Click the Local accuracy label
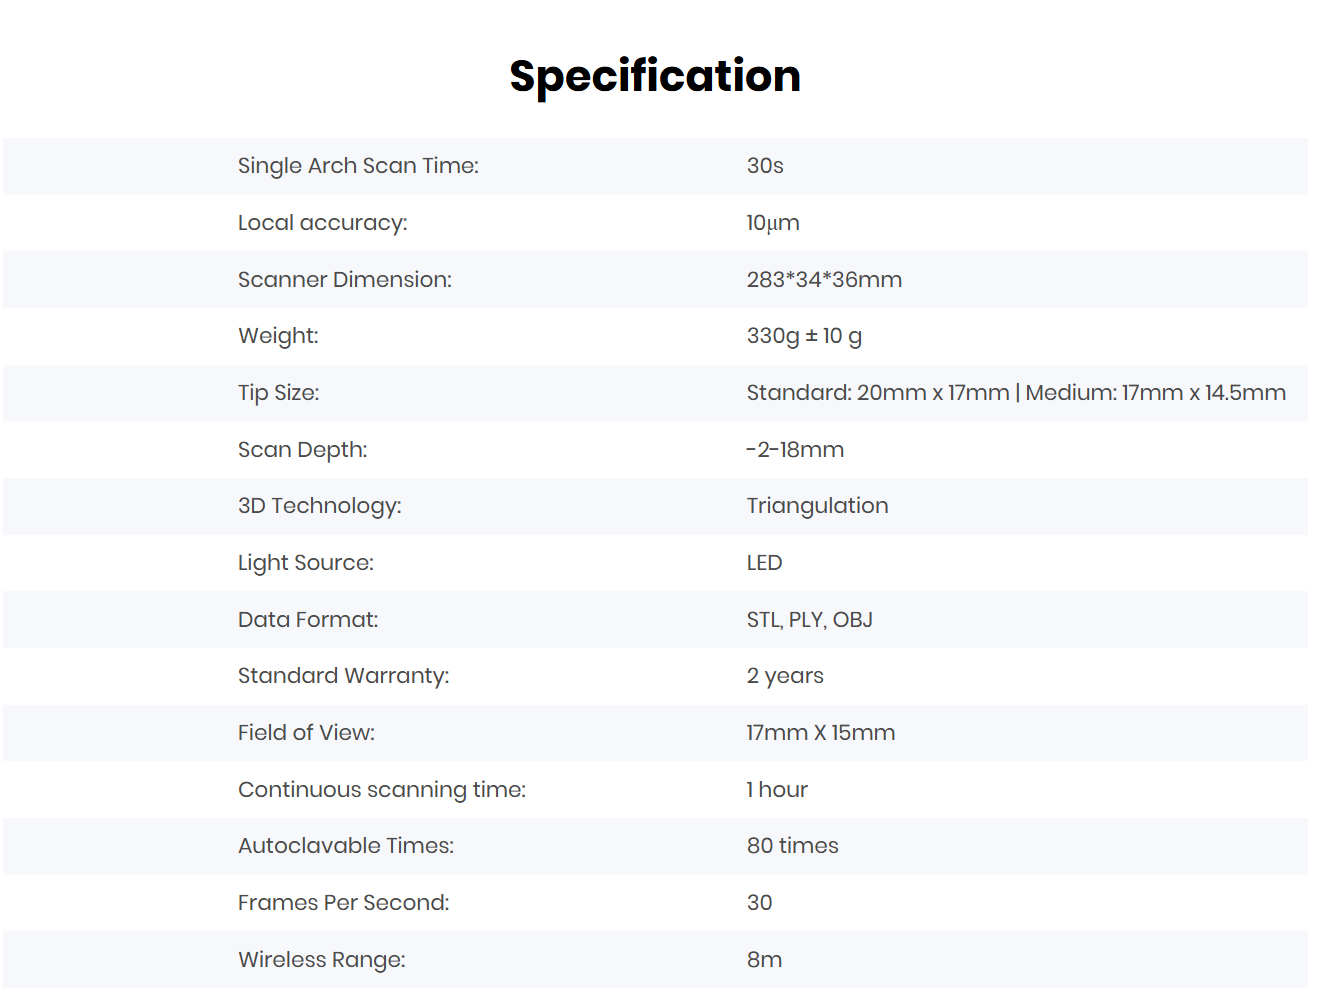This screenshot has width=1318, height=1006. pos(322,223)
